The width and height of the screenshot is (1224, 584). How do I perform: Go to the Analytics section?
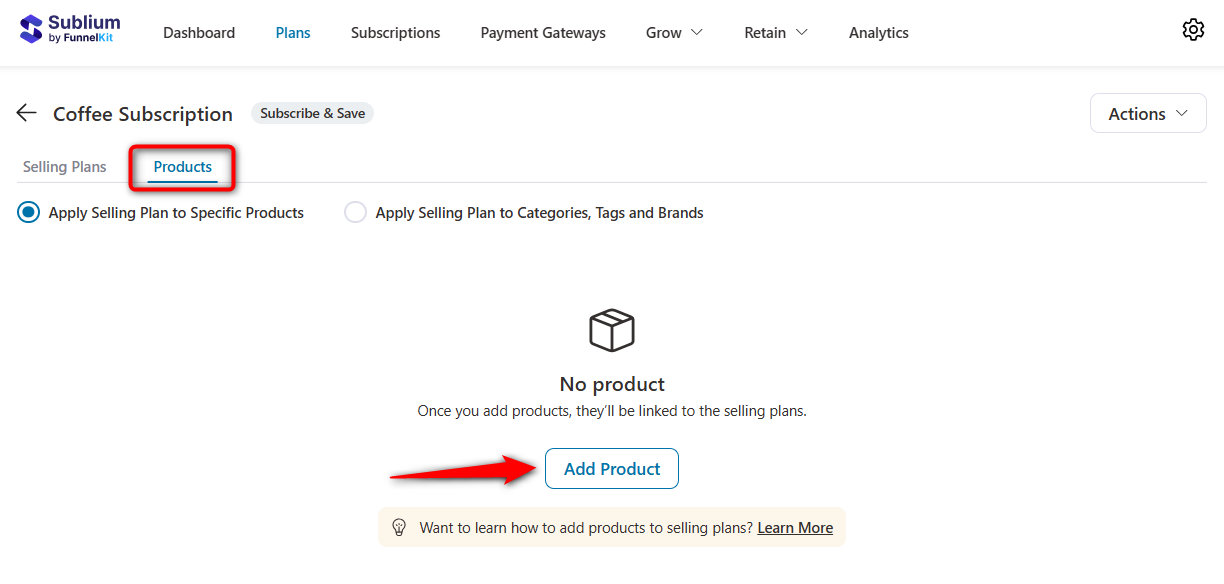[878, 32]
